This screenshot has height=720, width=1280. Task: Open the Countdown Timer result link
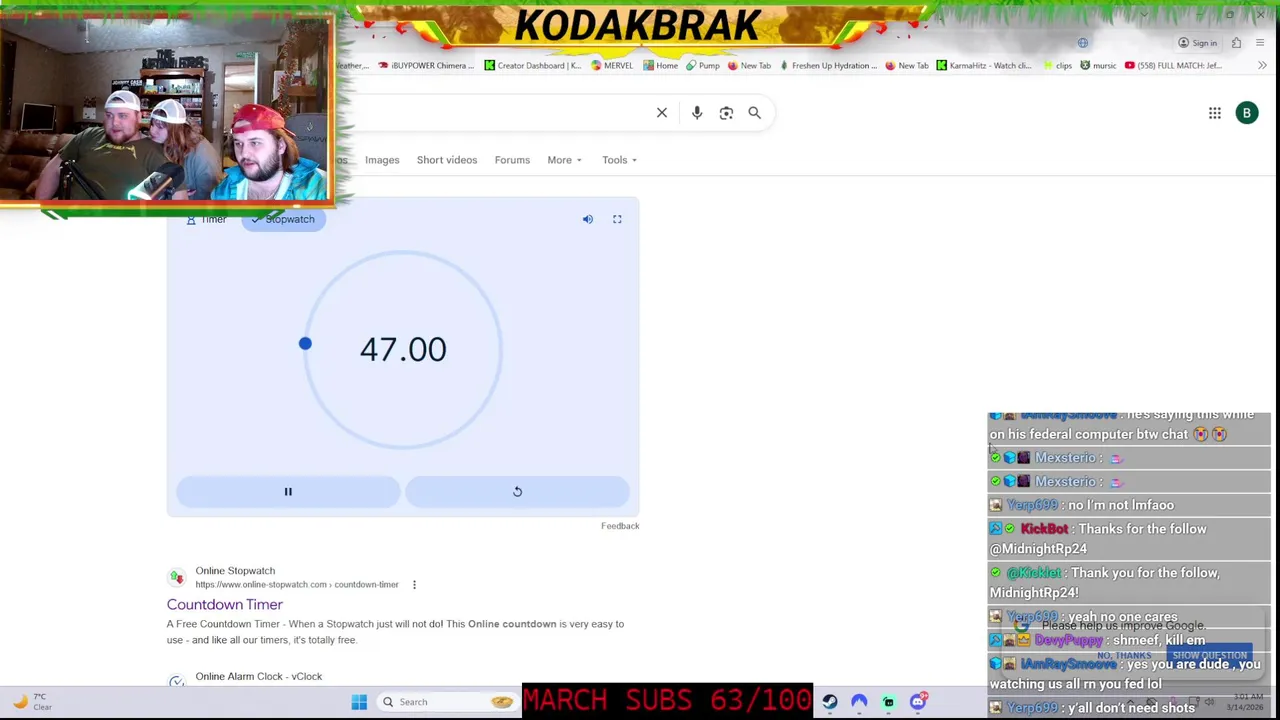[x=225, y=604]
